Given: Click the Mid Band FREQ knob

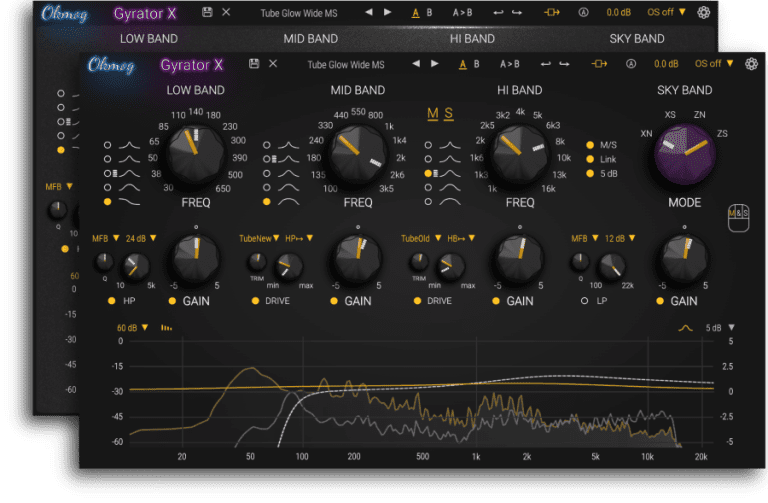Looking at the screenshot, I should tap(358, 155).
